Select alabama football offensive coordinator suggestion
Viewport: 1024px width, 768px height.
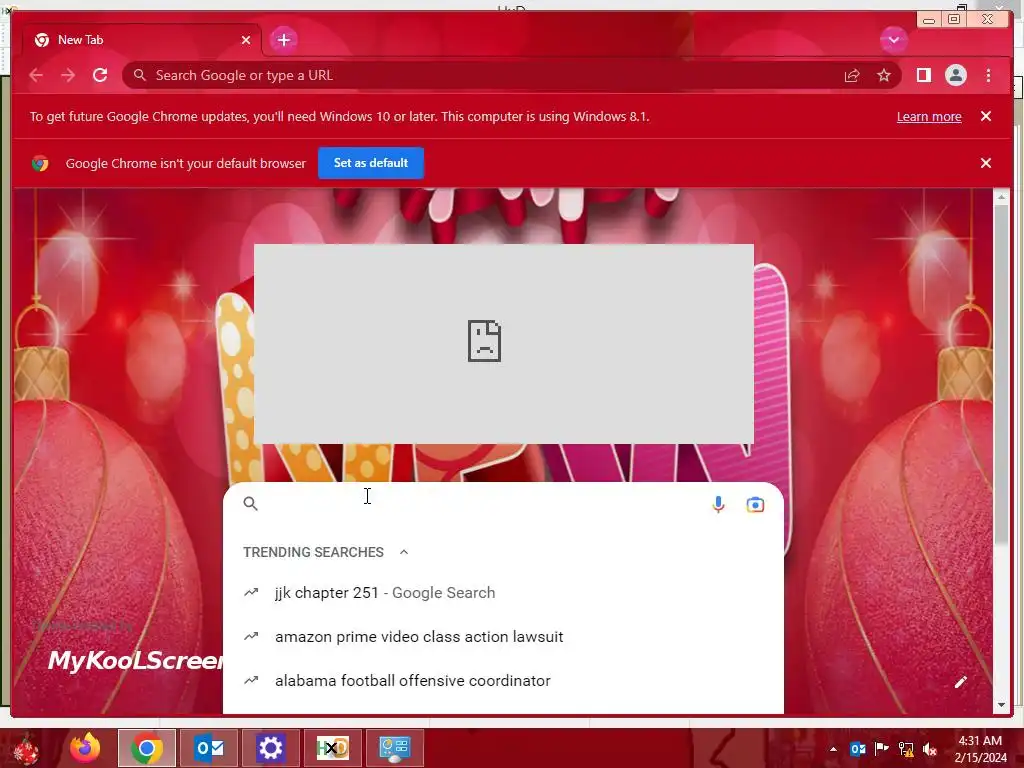tap(503, 680)
